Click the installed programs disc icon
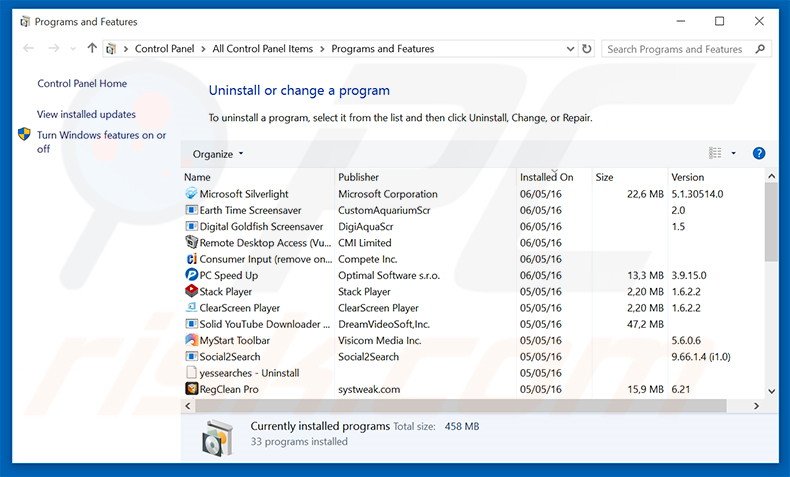Viewport: 790px width, 477px height. pyautogui.click(x=218, y=437)
